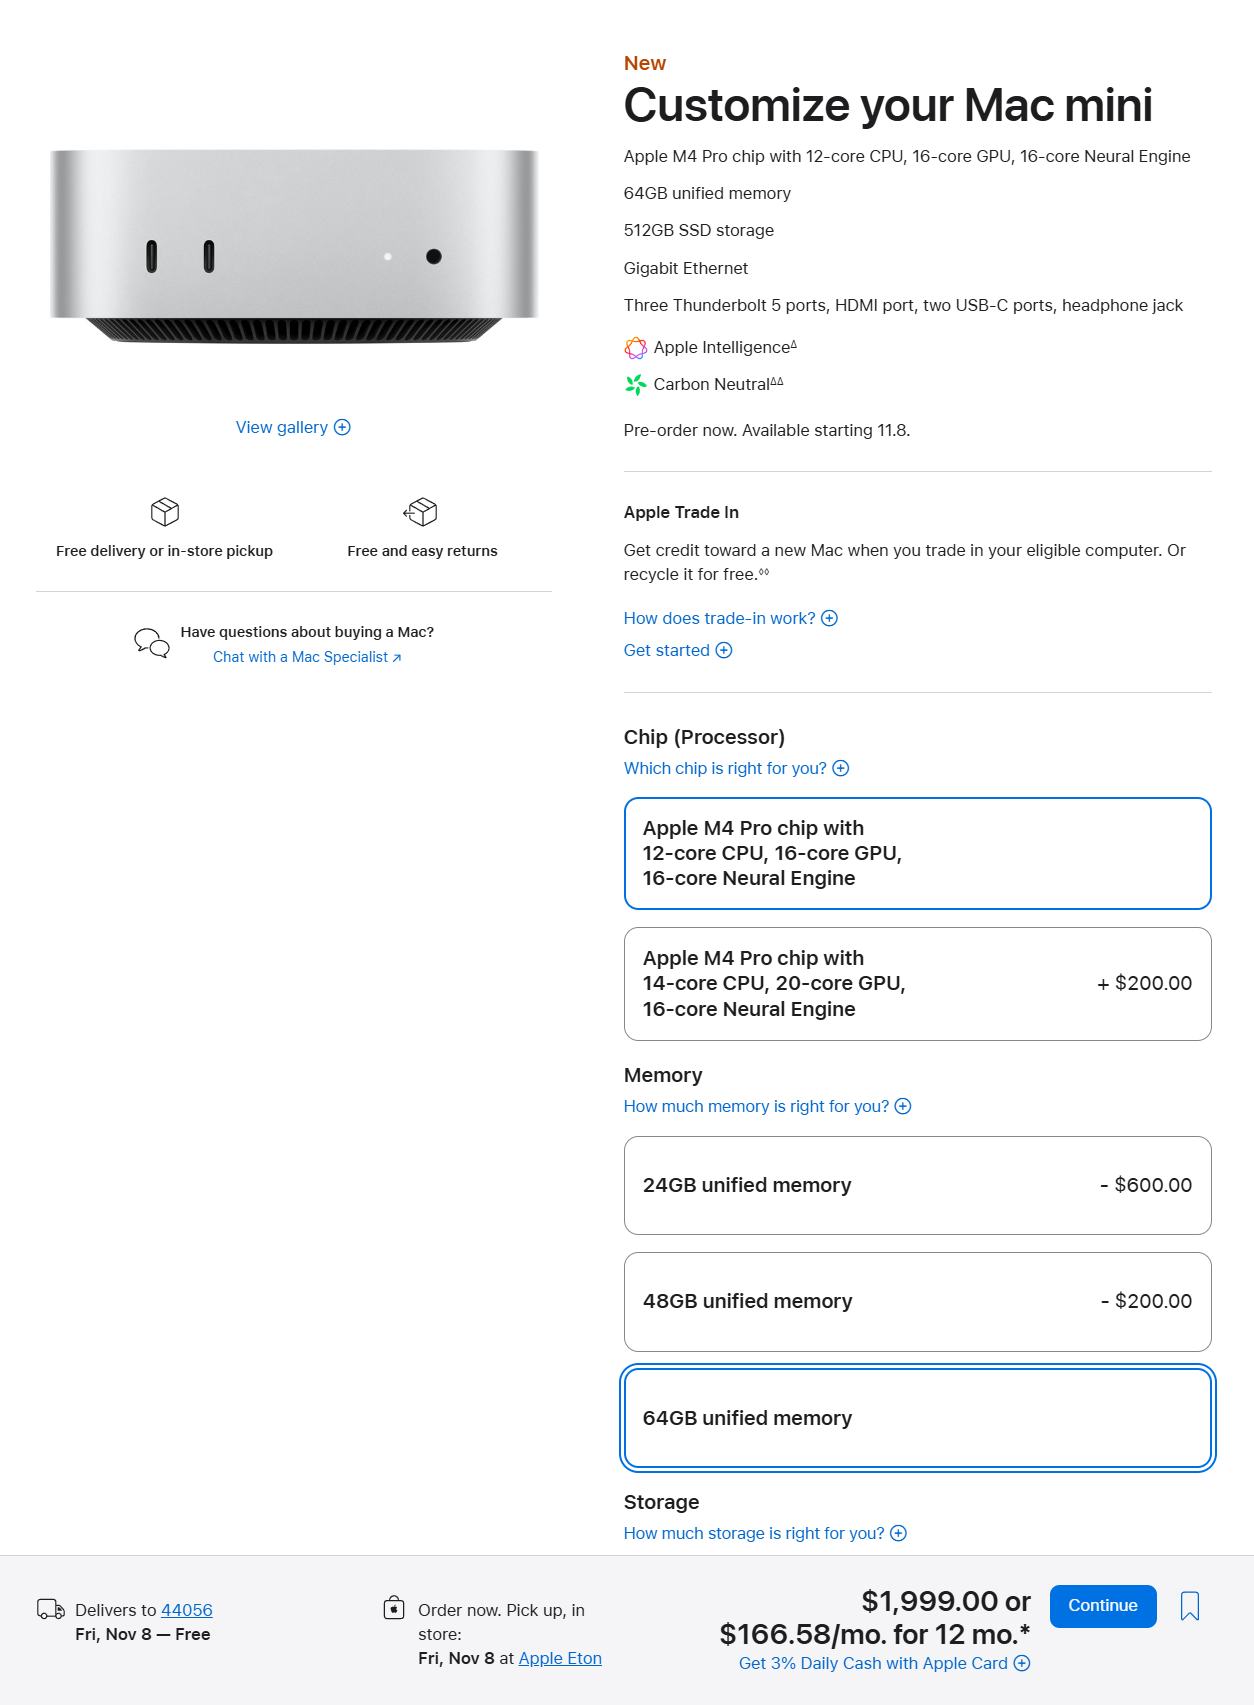Image resolution: width=1254 pixels, height=1705 pixels.
Task: Click the Carbon Neutral leaf icon
Action: point(635,384)
